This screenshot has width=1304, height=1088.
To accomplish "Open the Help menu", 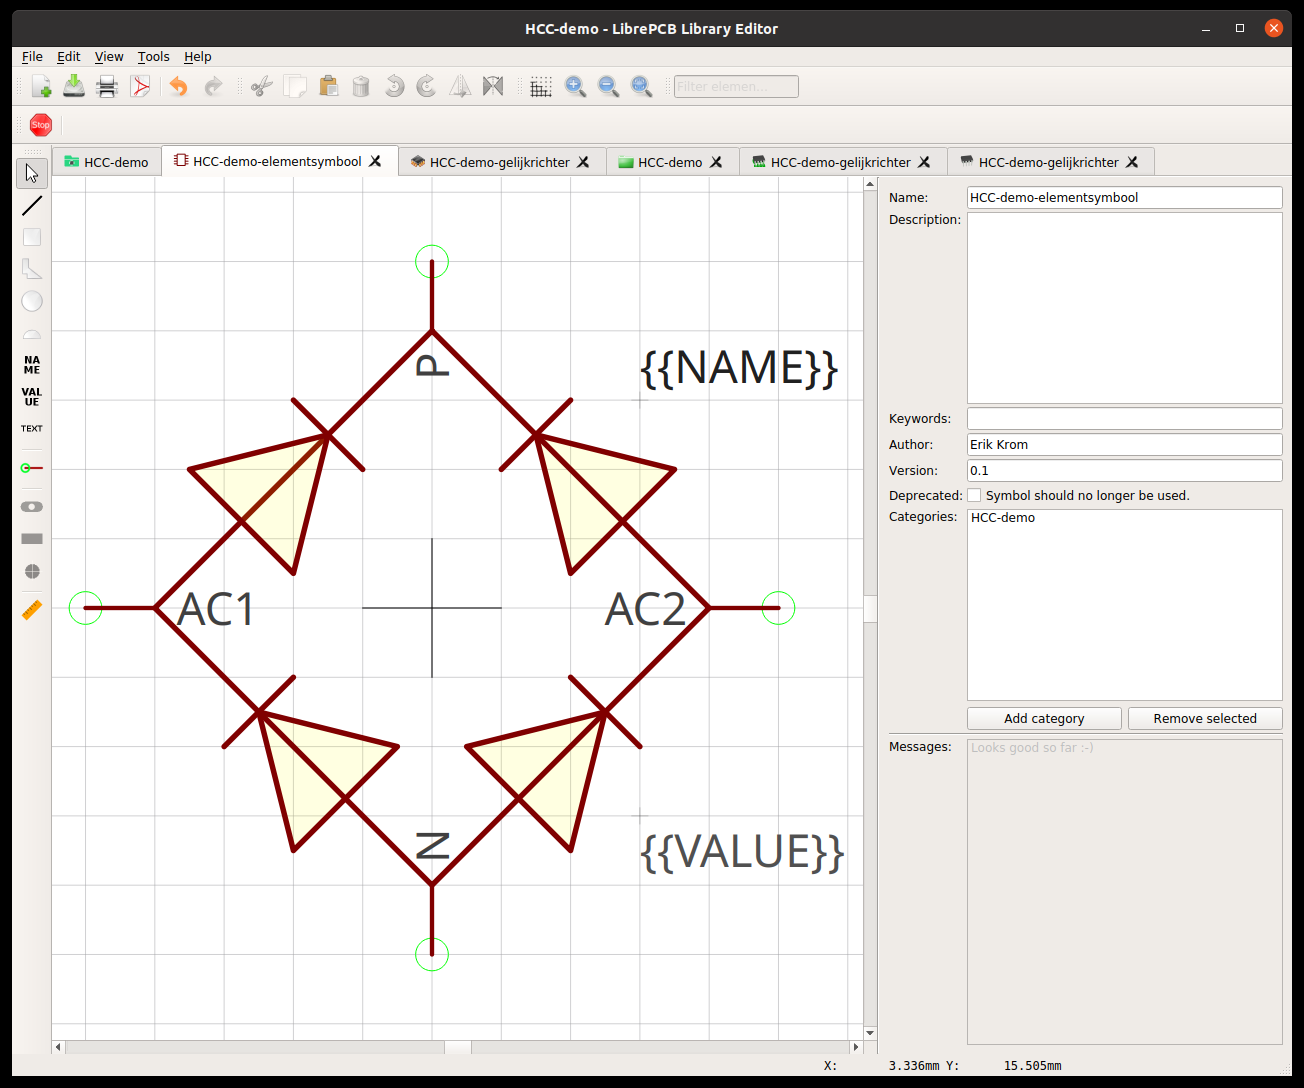I will (x=197, y=57).
